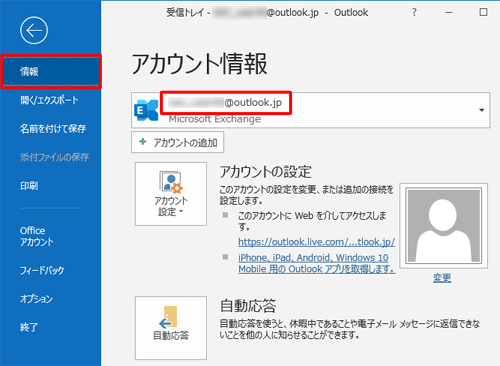Screen dimensions: 500x366
Task: Click the Microsoft Exchange account icon
Action: (x=146, y=110)
